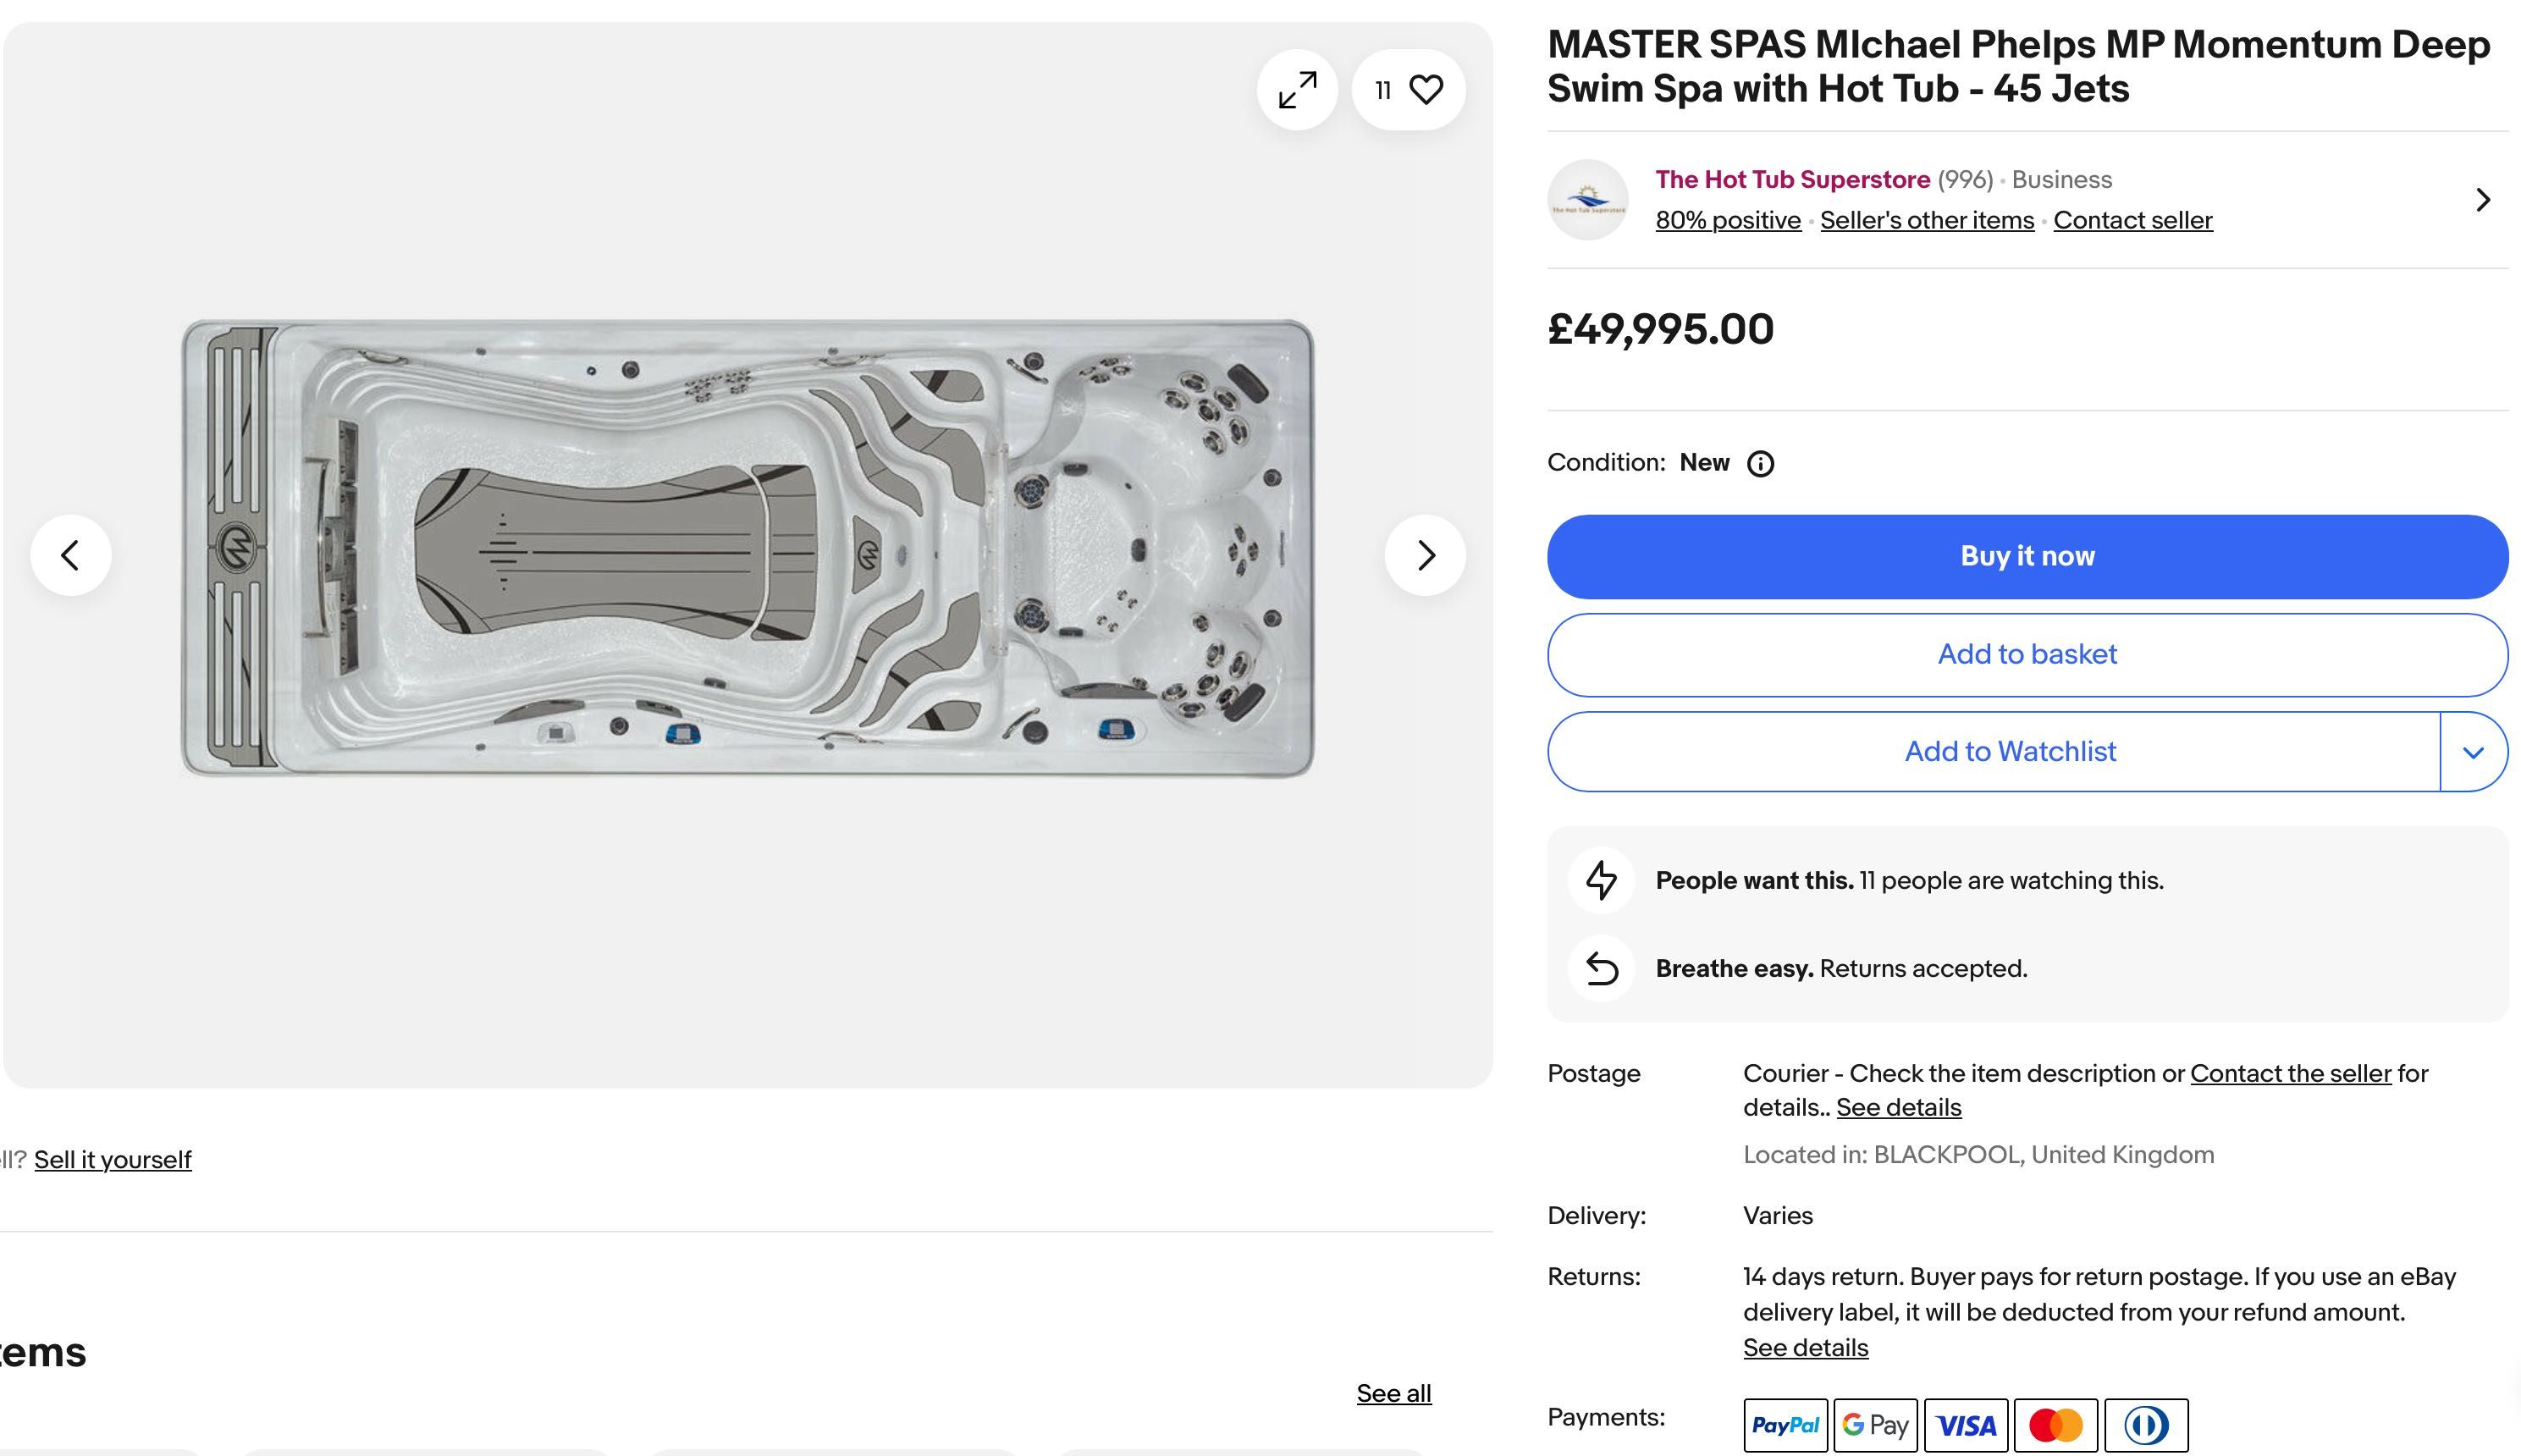Click the Google Pay payment icon
2521x1456 pixels.
[x=1875, y=1425]
